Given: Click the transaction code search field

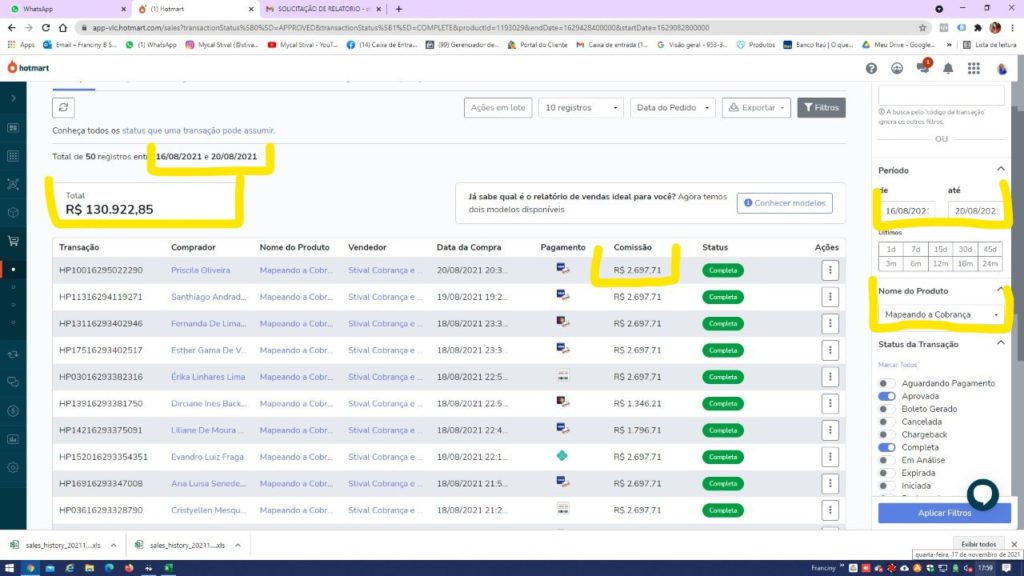Looking at the screenshot, I should point(941,95).
